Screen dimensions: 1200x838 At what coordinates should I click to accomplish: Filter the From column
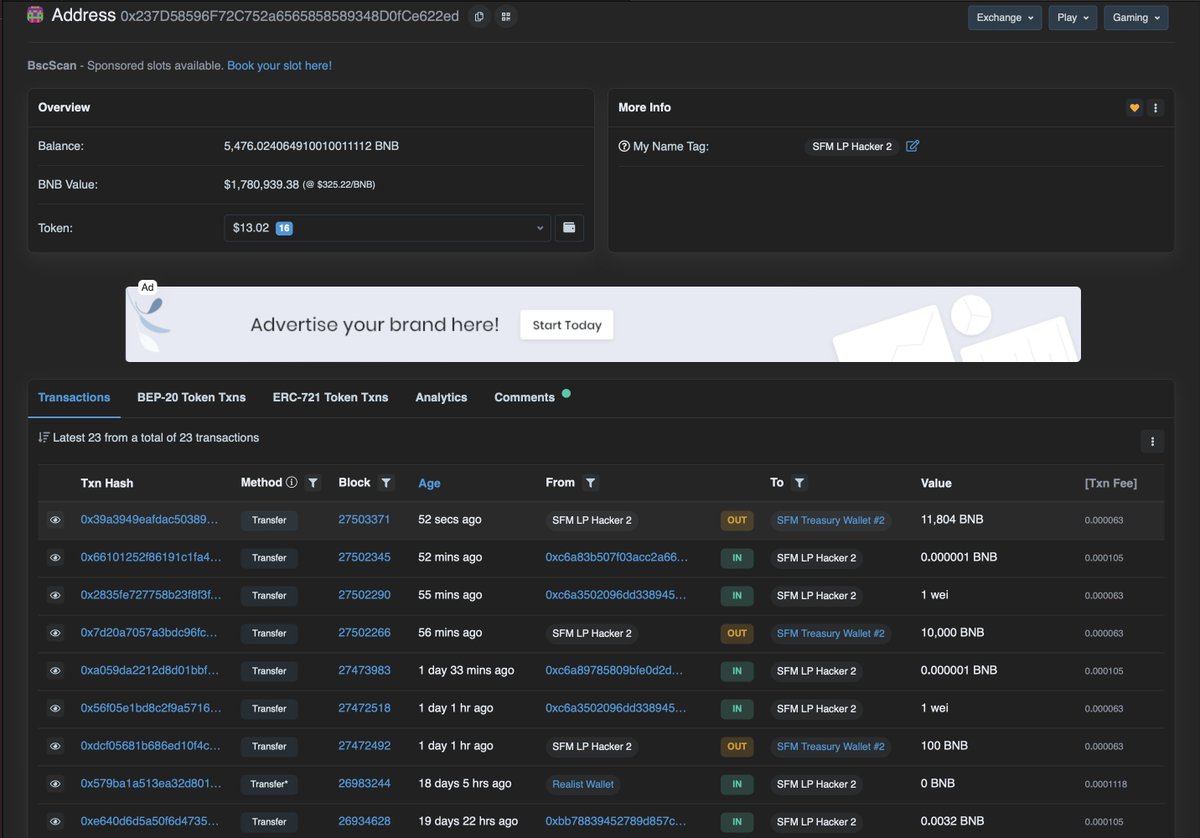pos(590,483)
